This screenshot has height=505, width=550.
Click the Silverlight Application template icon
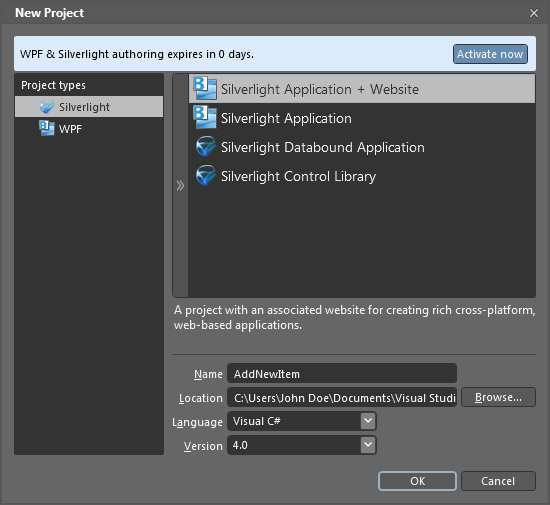coord(205,118)
